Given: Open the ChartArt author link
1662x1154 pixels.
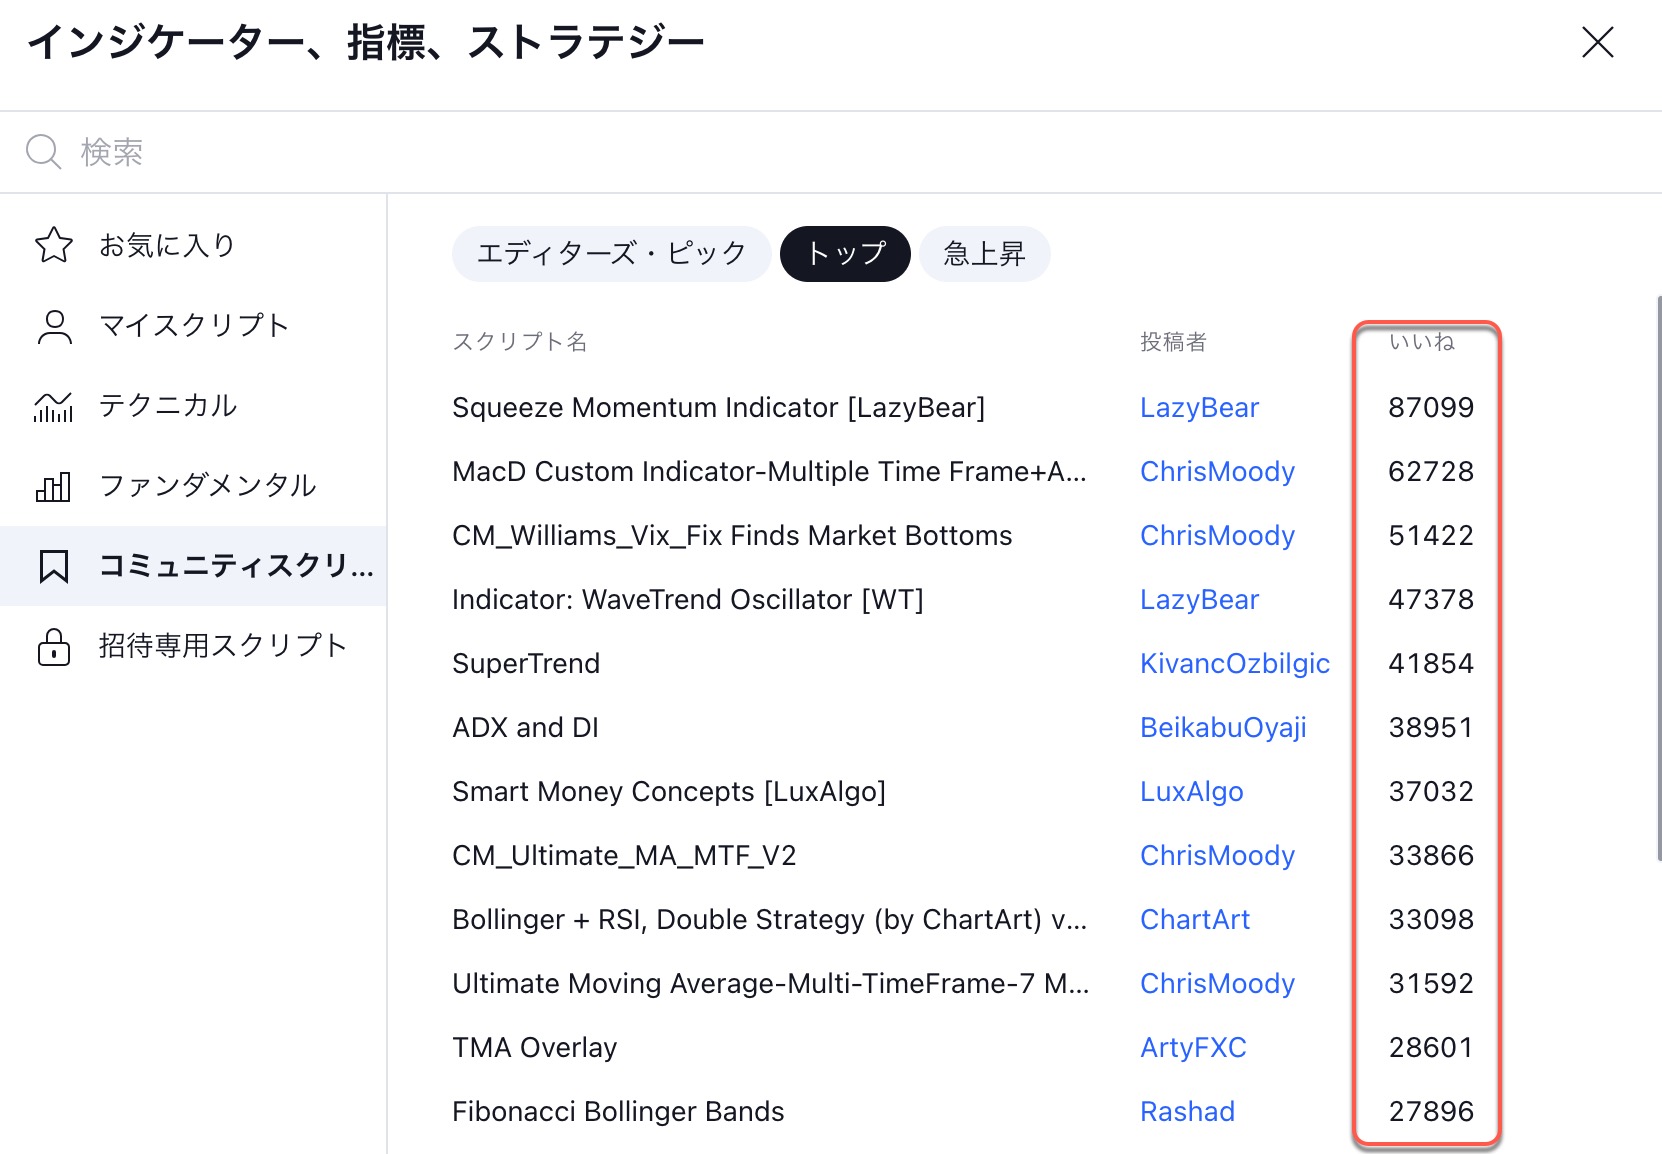Looking at the screenshot, I should point(1195,920).
